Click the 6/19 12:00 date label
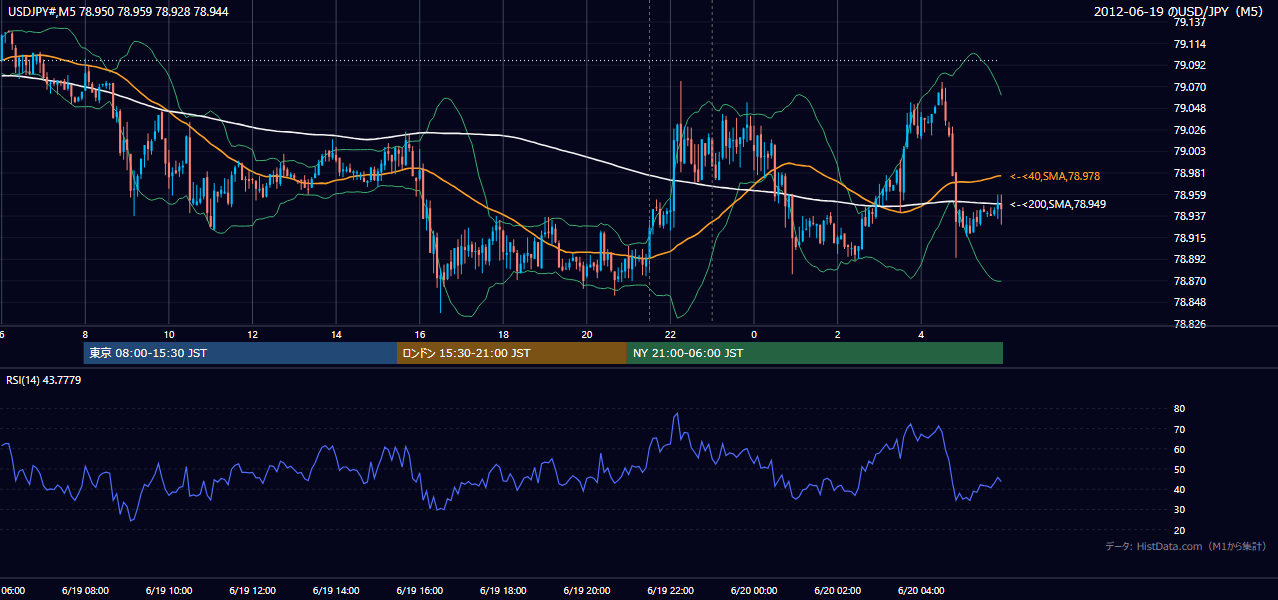The height and width of the screenshot is (600, 1278). [x=251, y=591]
